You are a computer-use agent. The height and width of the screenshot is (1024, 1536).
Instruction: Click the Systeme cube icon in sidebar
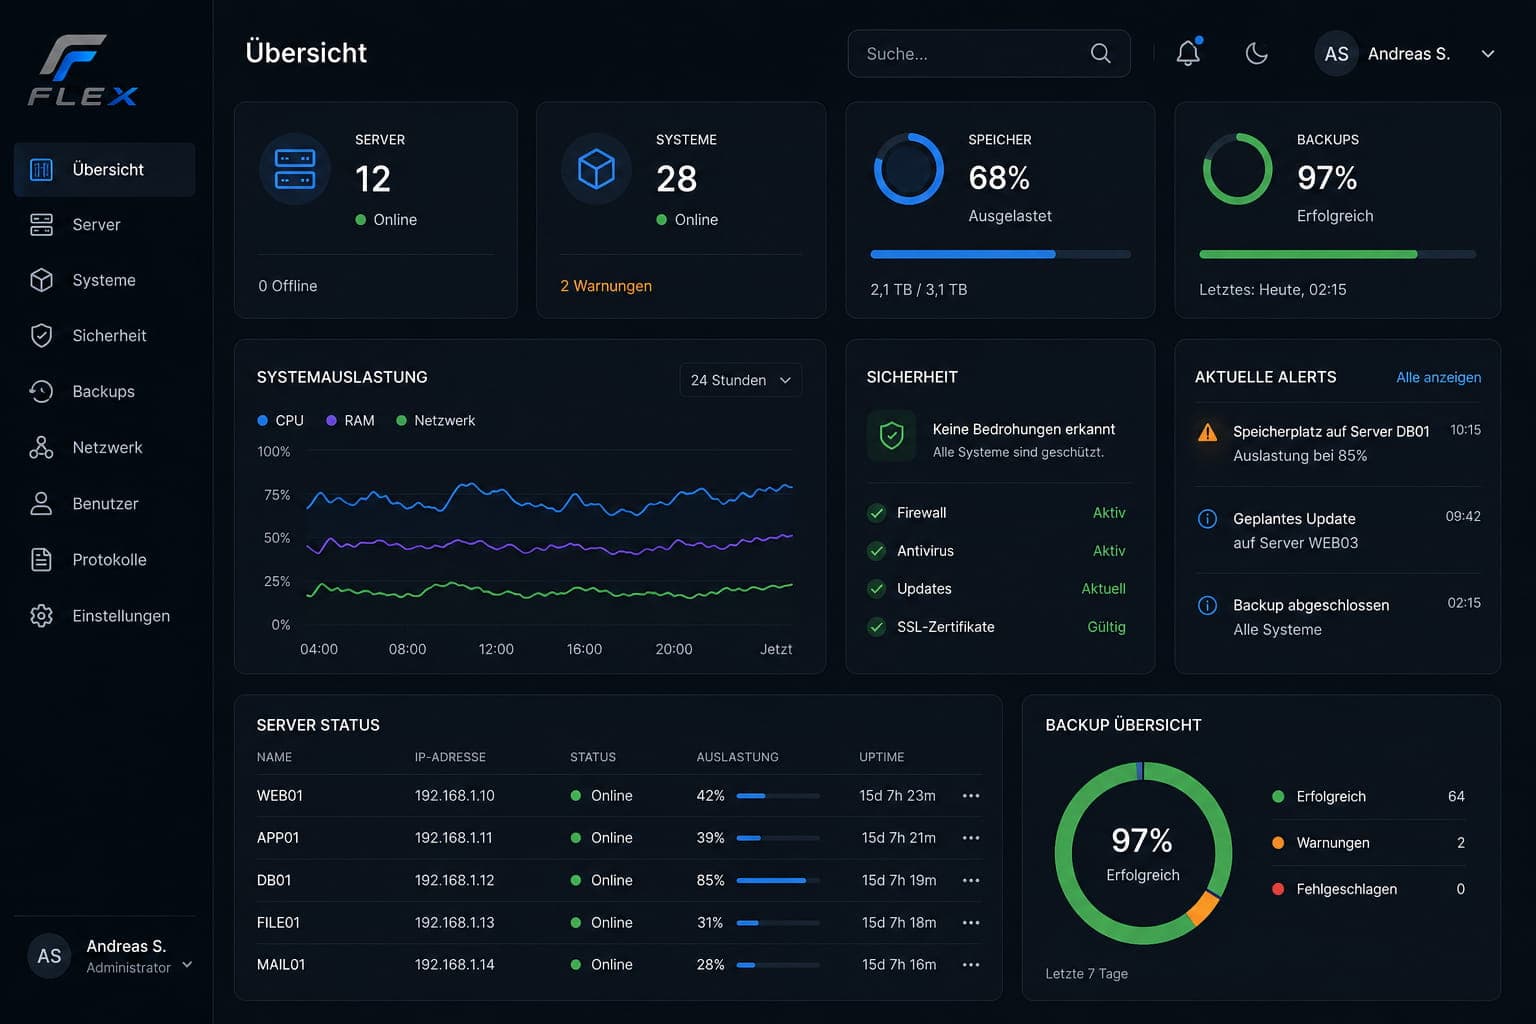tap(41, 280)
